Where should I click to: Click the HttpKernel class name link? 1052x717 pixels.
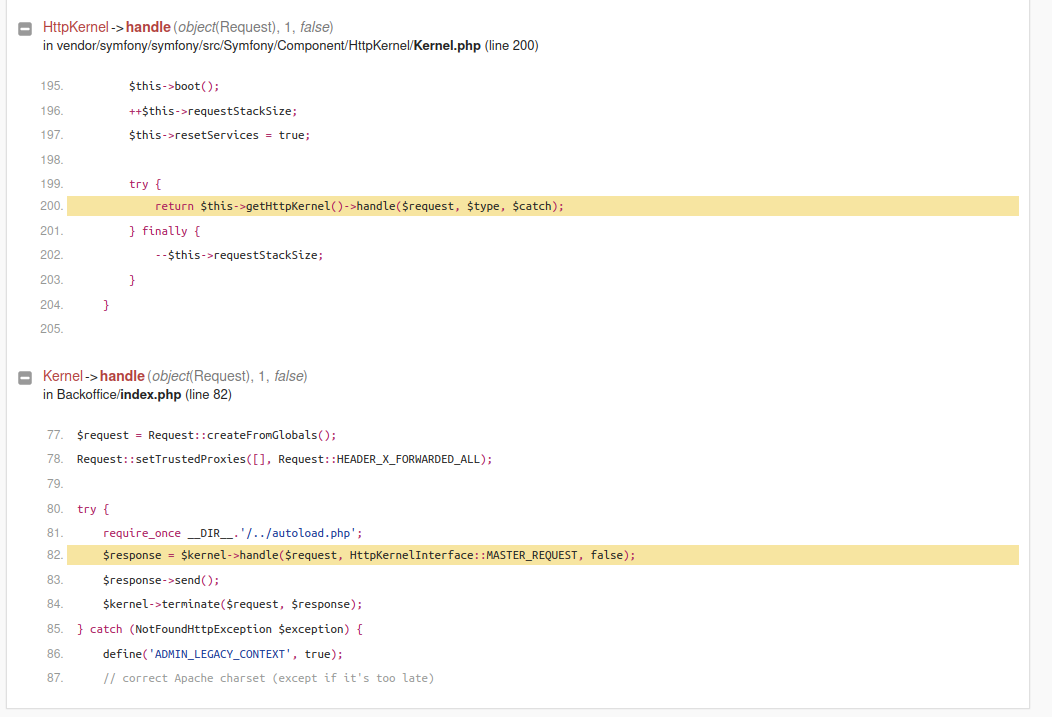point(76,27)
